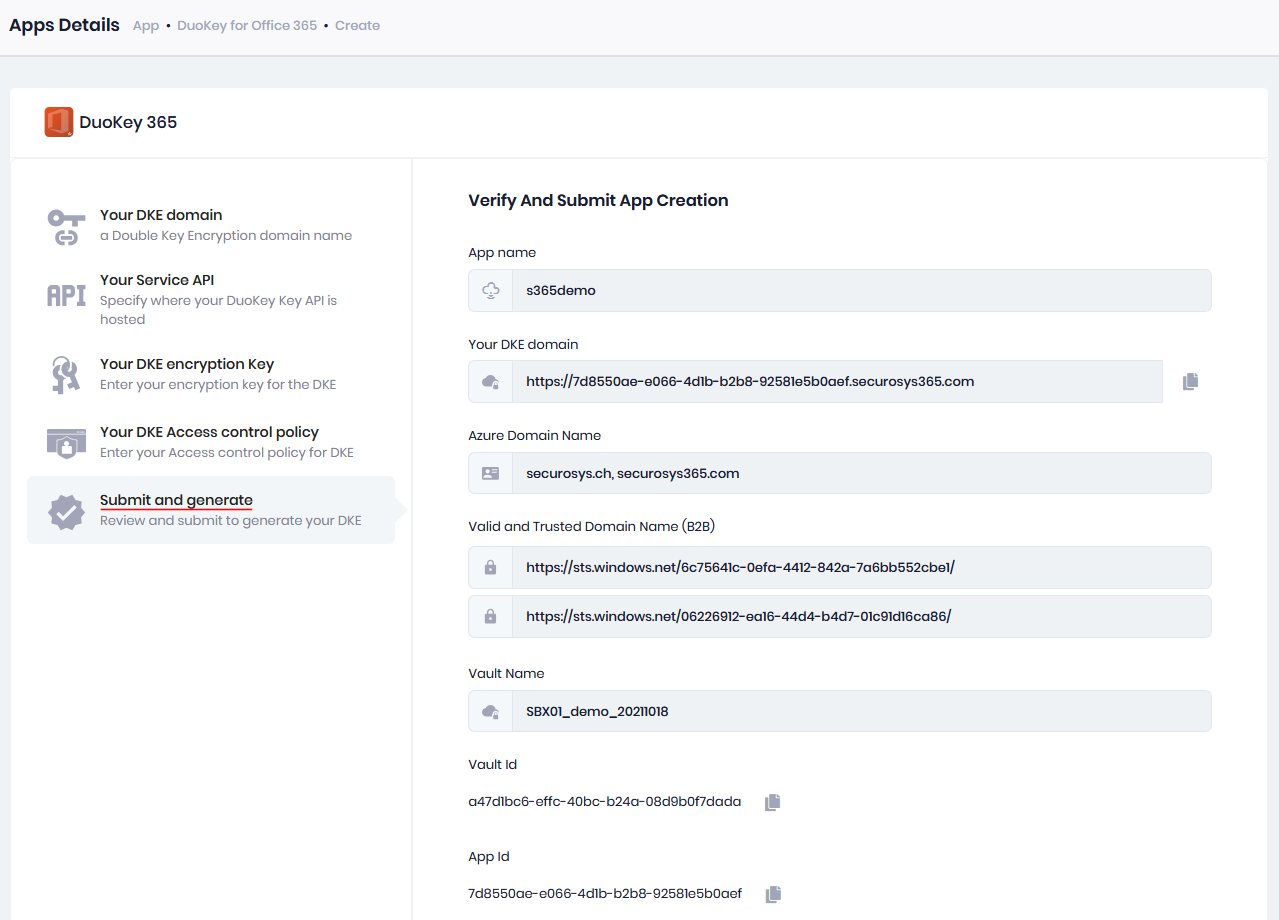
Task: Click the DuoKey 365 Office logo icon
Action: coord(59,122)
